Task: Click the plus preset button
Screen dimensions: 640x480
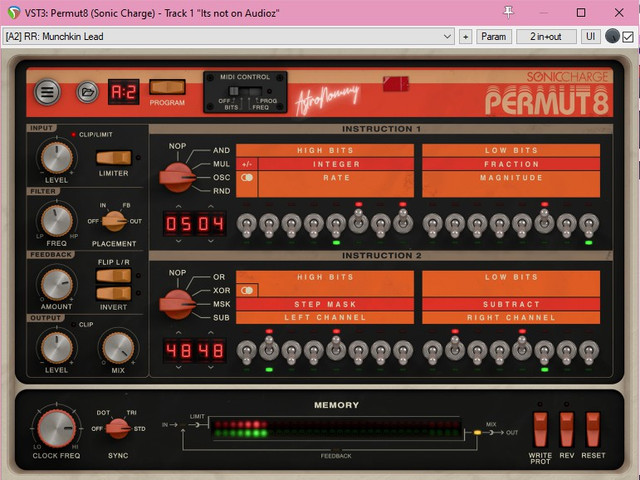Action: click(465, 37)
